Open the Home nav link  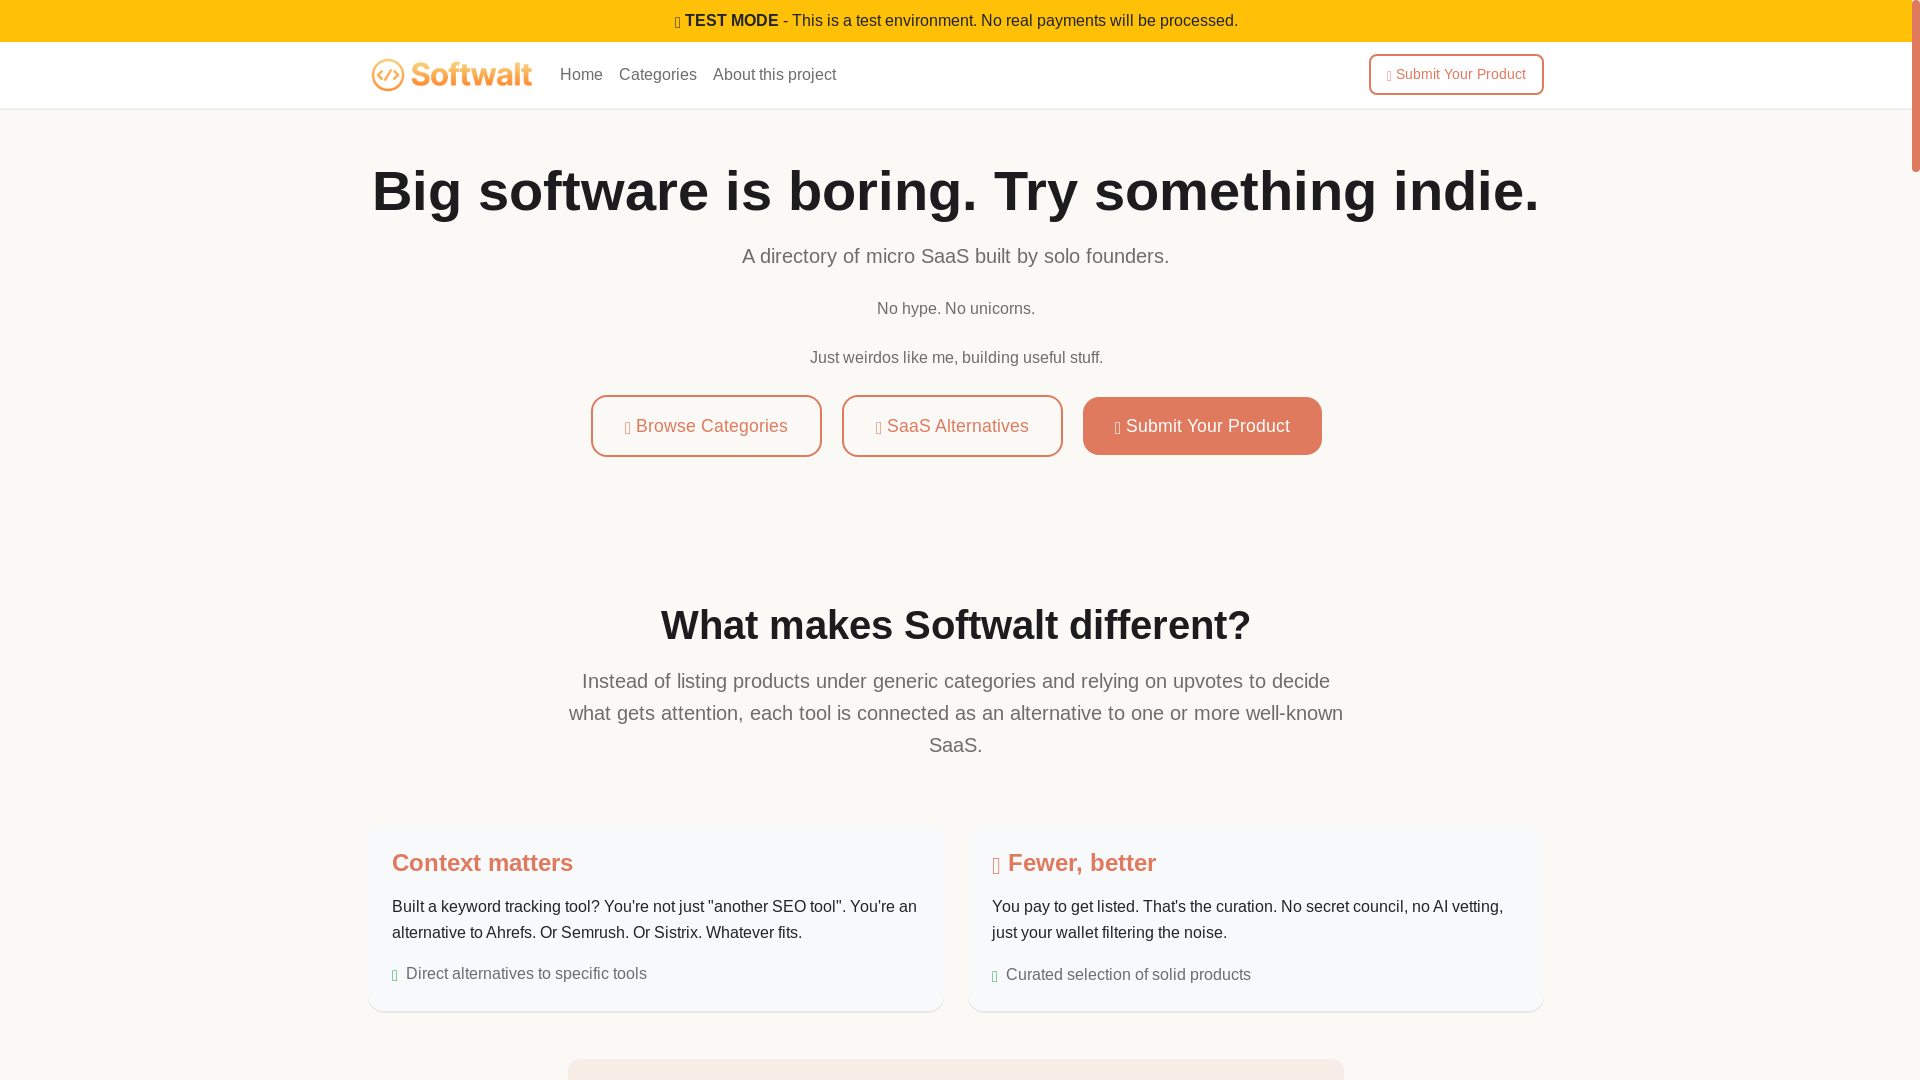pyautogui.click(x=581, y=75)
